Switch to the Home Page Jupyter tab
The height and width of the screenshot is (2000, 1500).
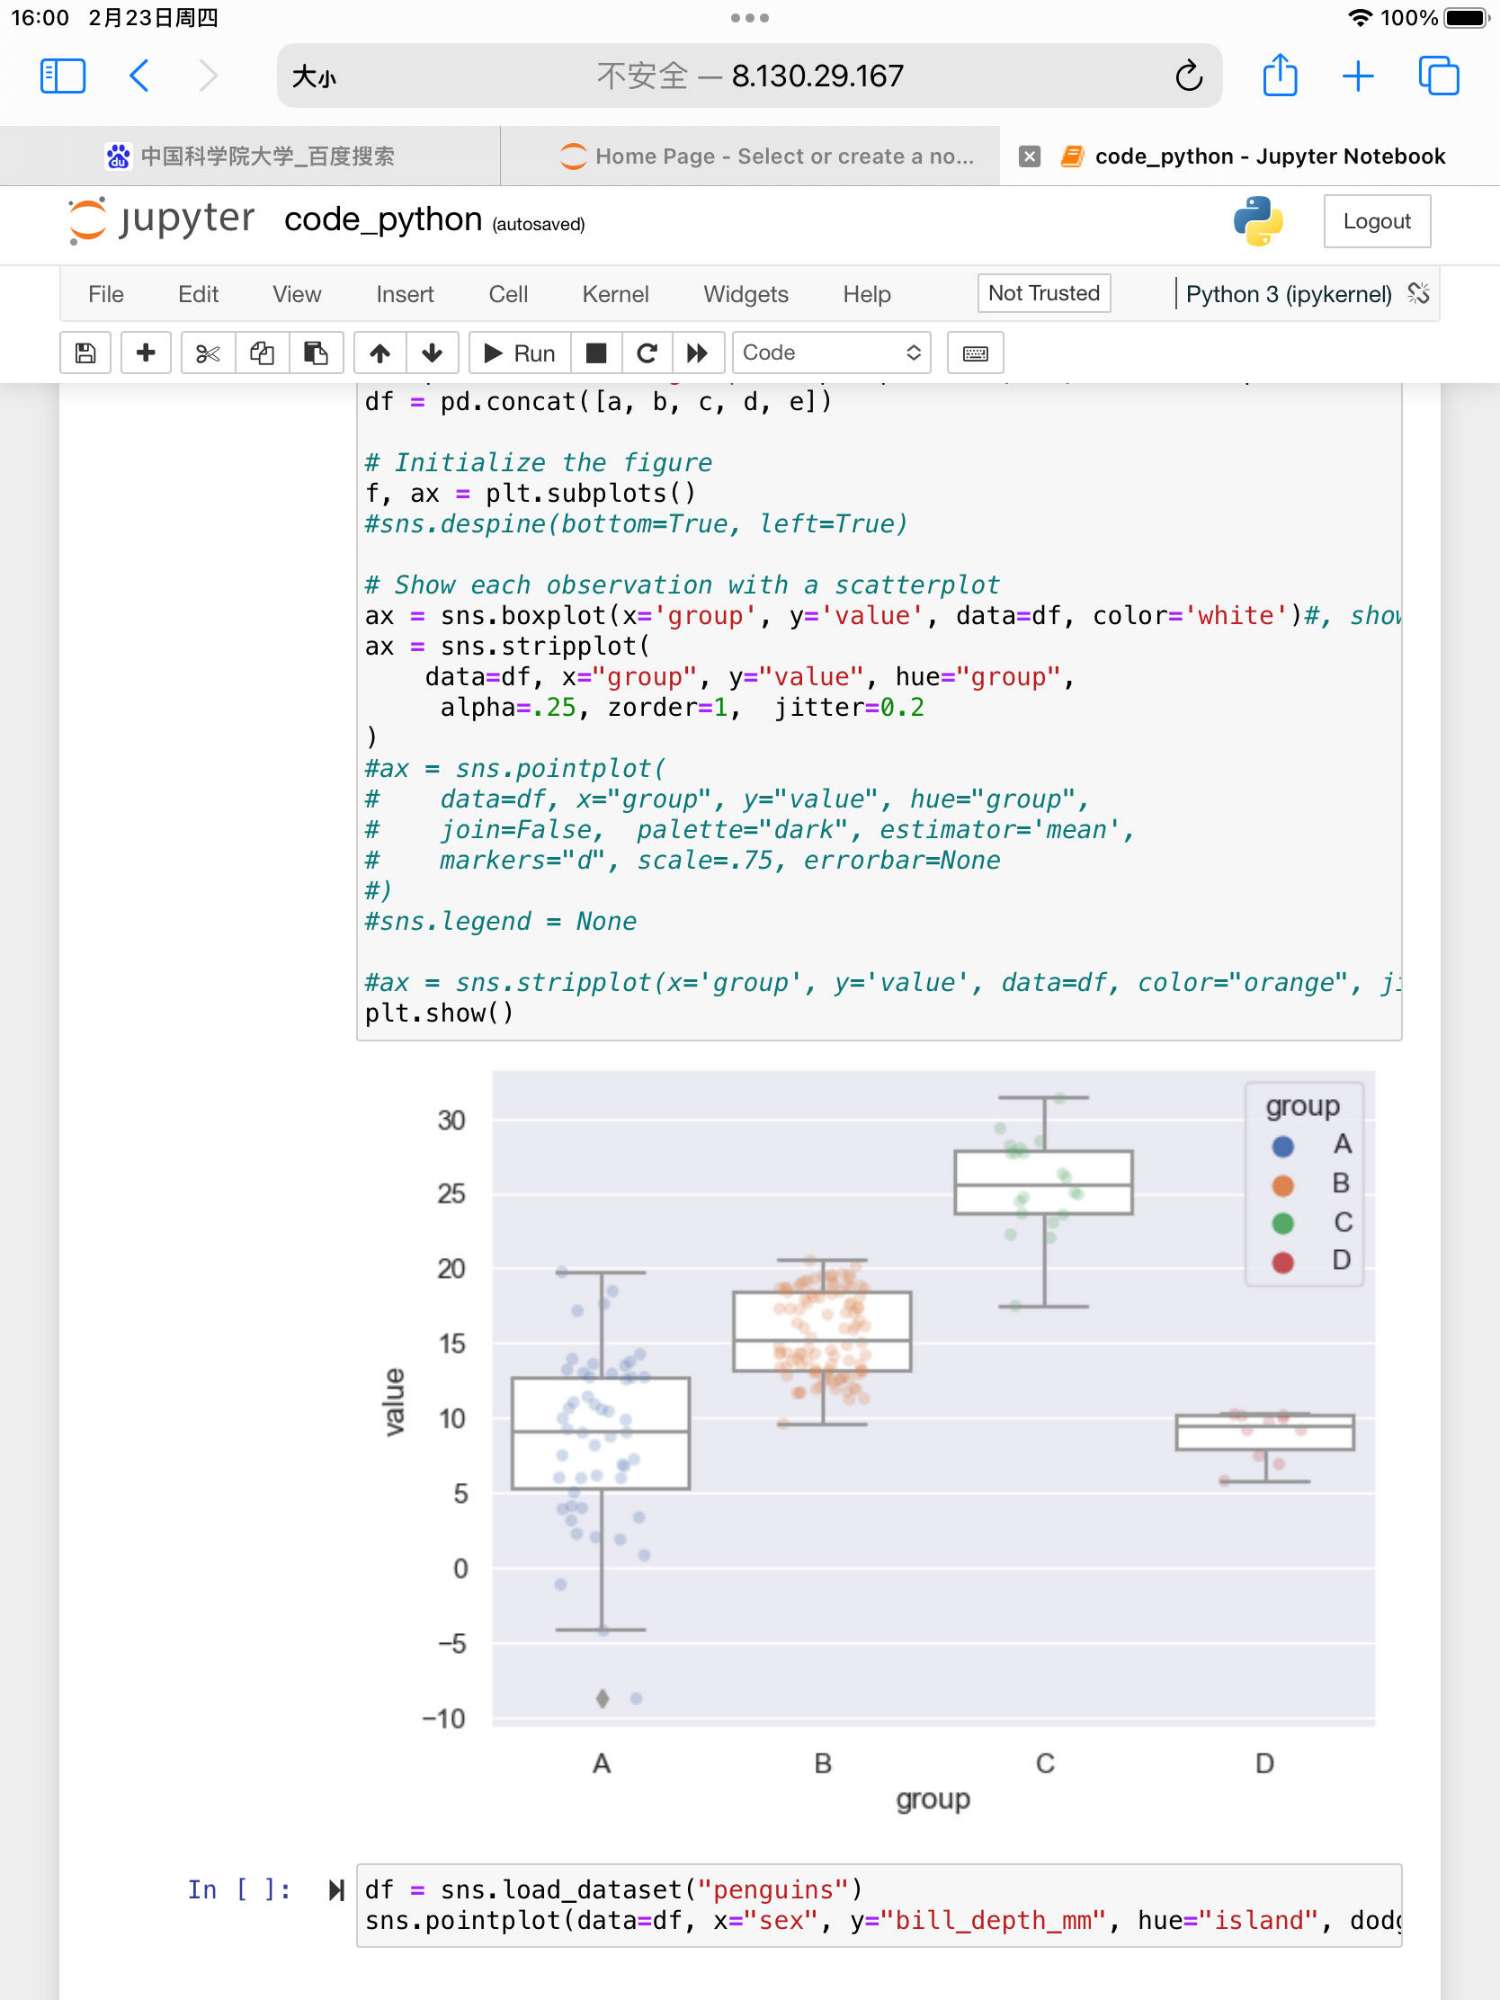click(750, 156)
